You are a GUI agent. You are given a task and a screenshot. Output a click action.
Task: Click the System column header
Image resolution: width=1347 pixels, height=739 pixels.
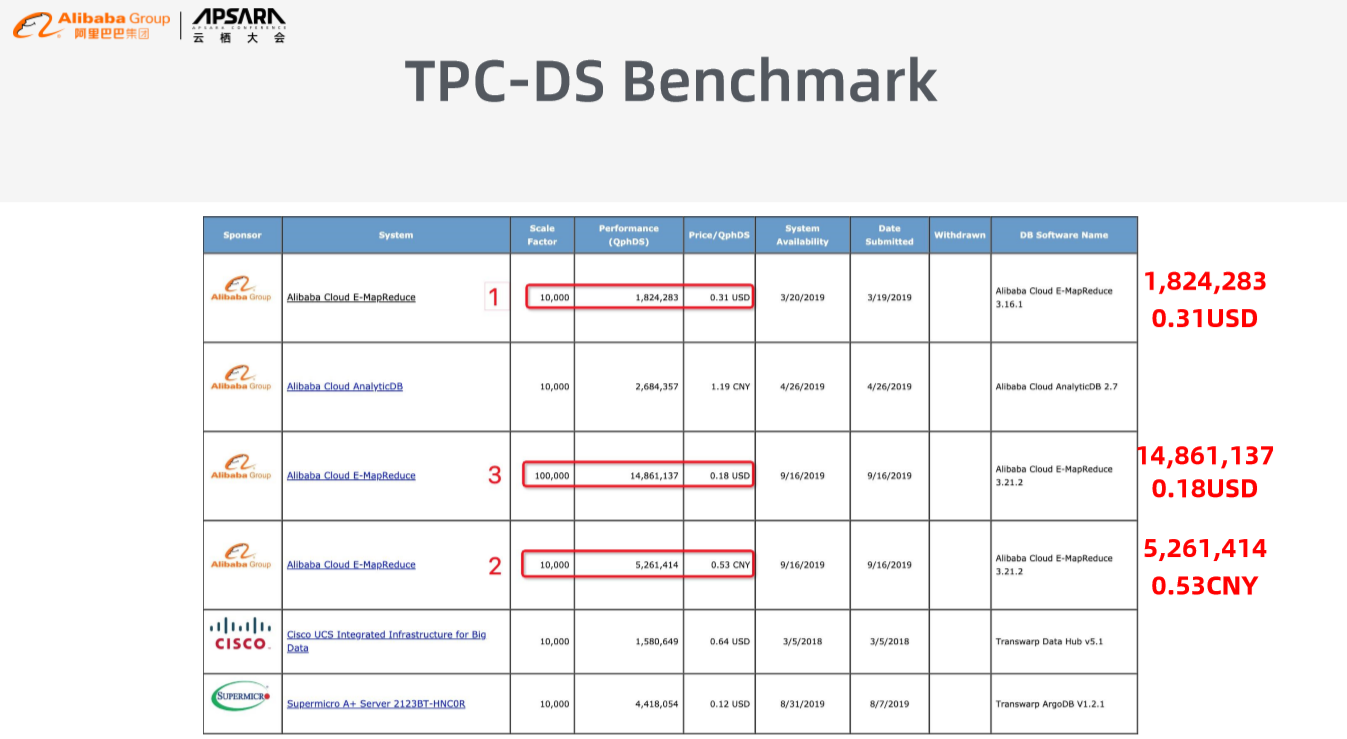click(x=396, y=235)
